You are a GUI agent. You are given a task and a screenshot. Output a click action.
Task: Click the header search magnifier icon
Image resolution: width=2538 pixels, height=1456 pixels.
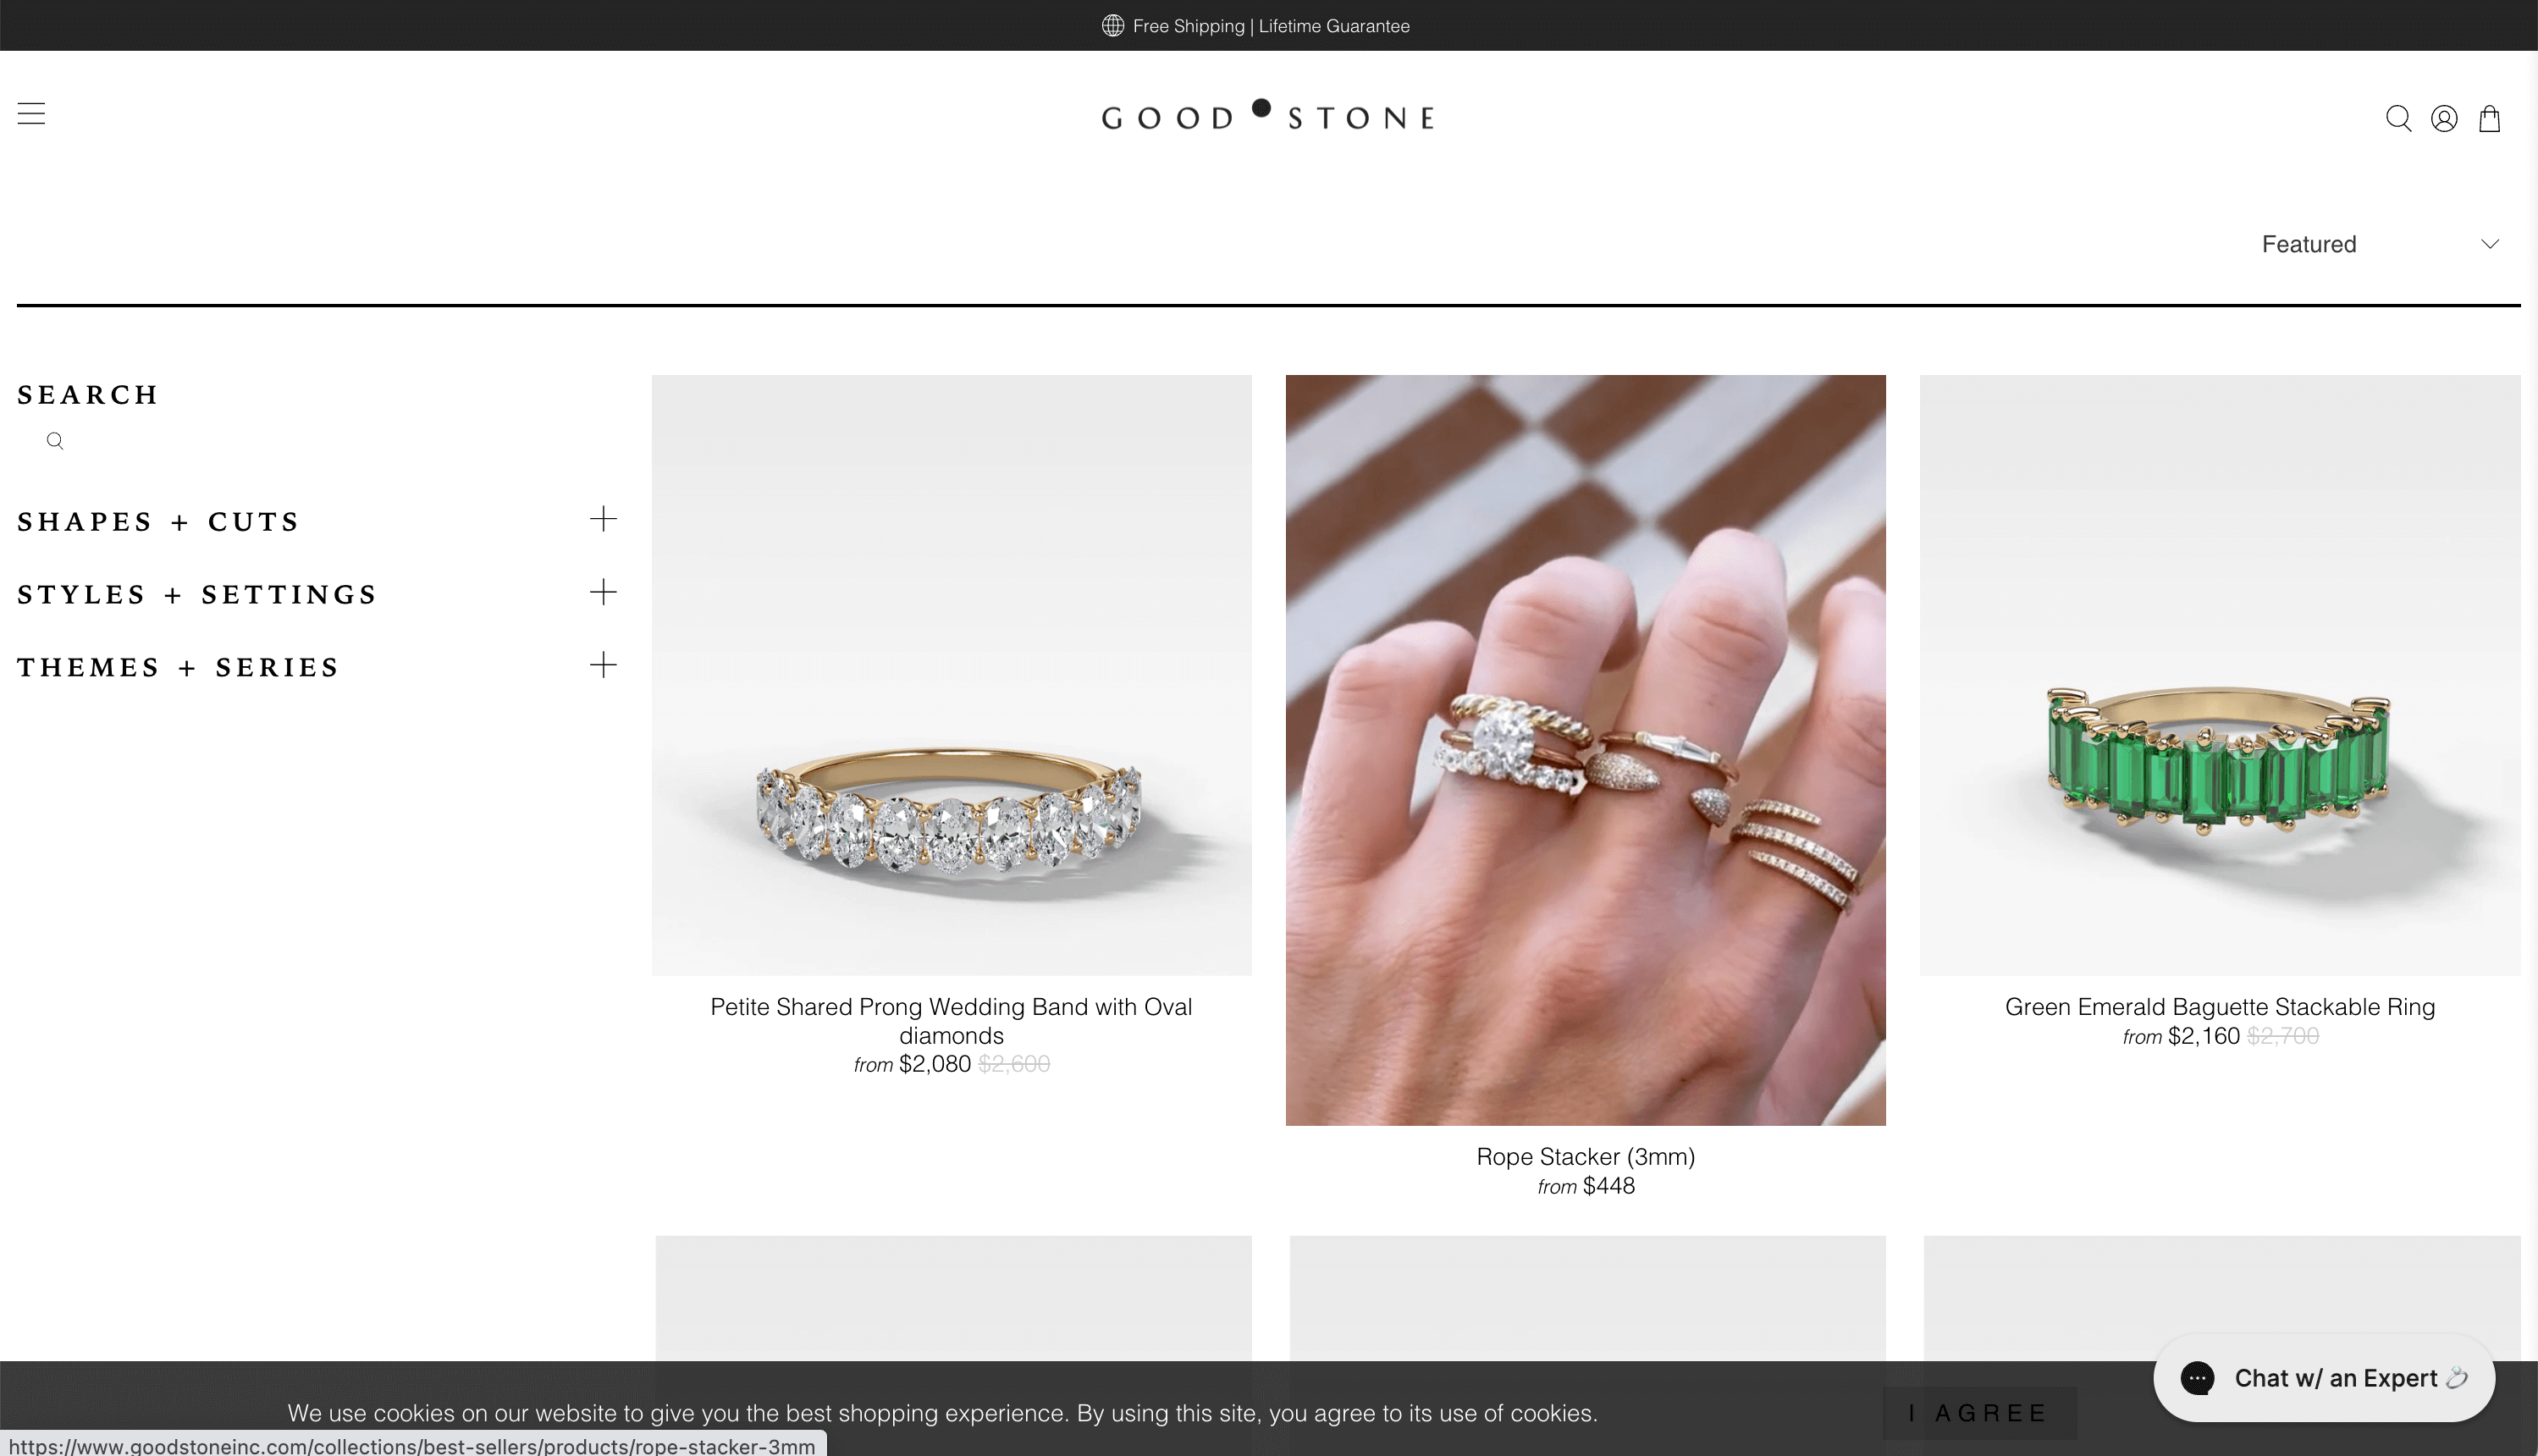[2398, 119]
